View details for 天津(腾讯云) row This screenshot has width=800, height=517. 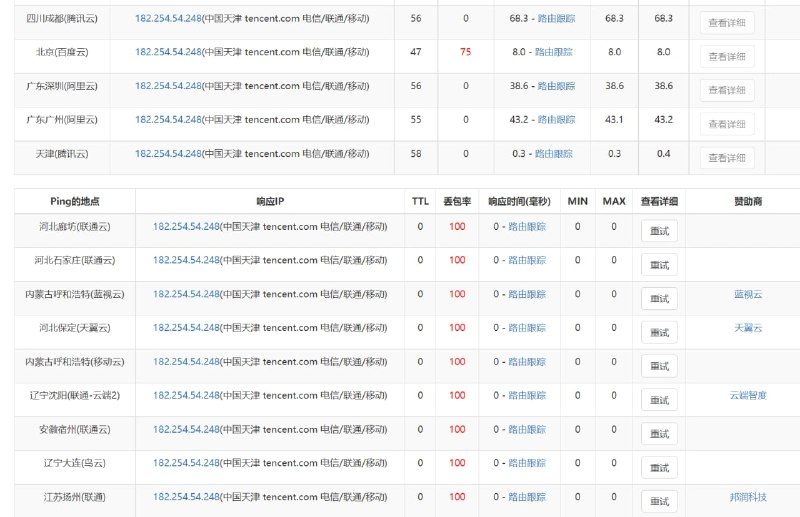[x=727, y=158]
